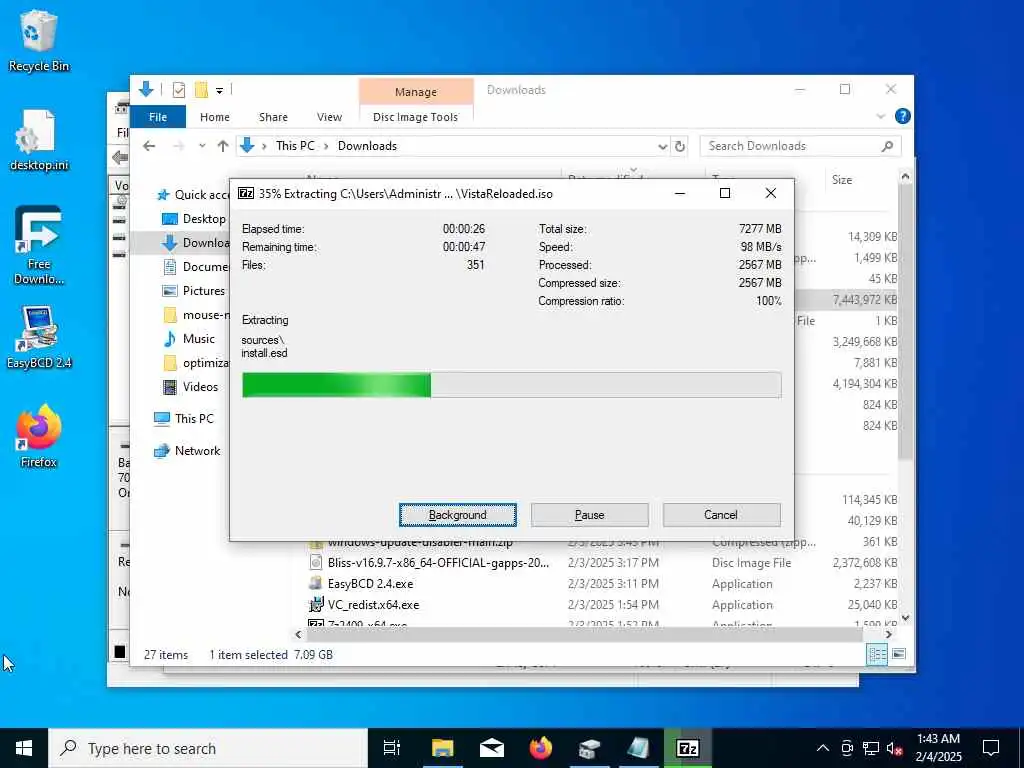Image resolution: width=1024 pixels, height=768 pixels.
Task: Click the Search Downloads field
Action: 800,146
